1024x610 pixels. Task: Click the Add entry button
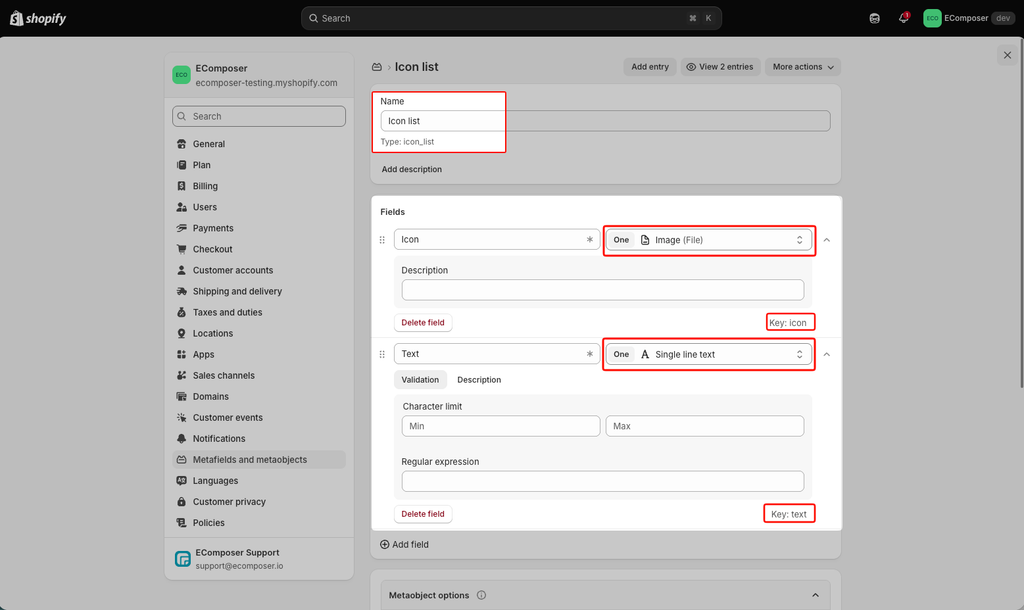coord(650,67)
